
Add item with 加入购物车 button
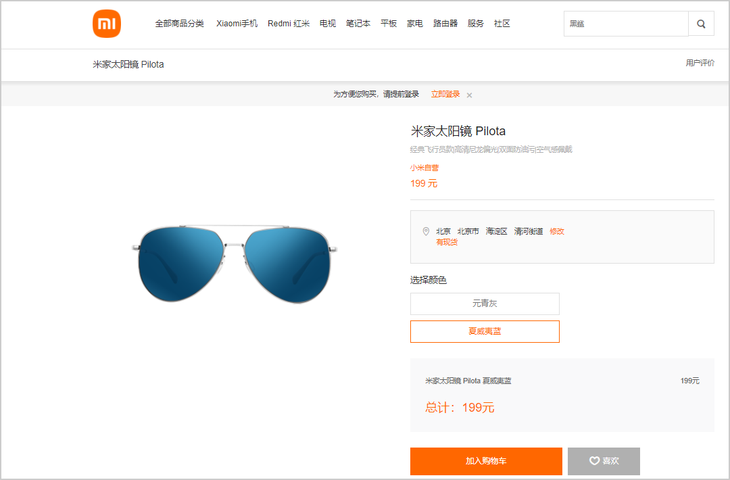point(486,461)
